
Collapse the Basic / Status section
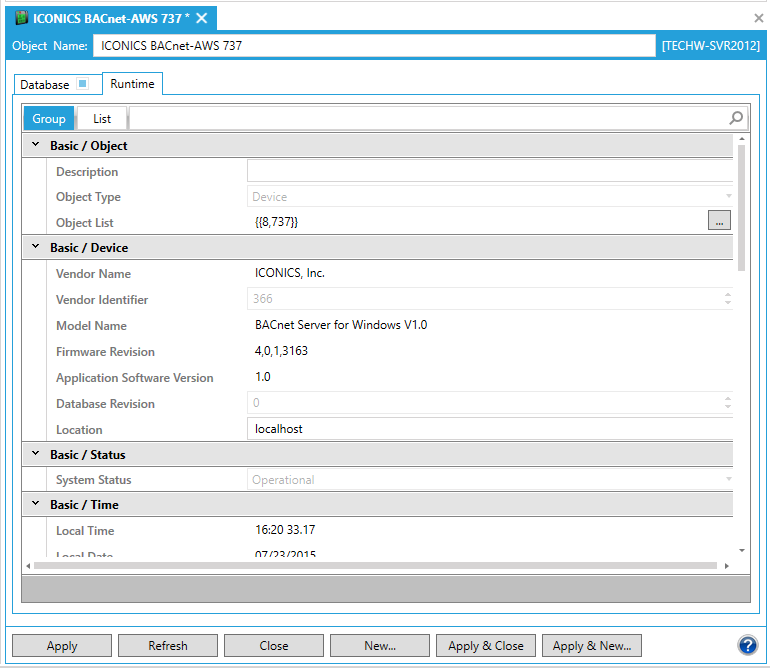click(36, 454)
